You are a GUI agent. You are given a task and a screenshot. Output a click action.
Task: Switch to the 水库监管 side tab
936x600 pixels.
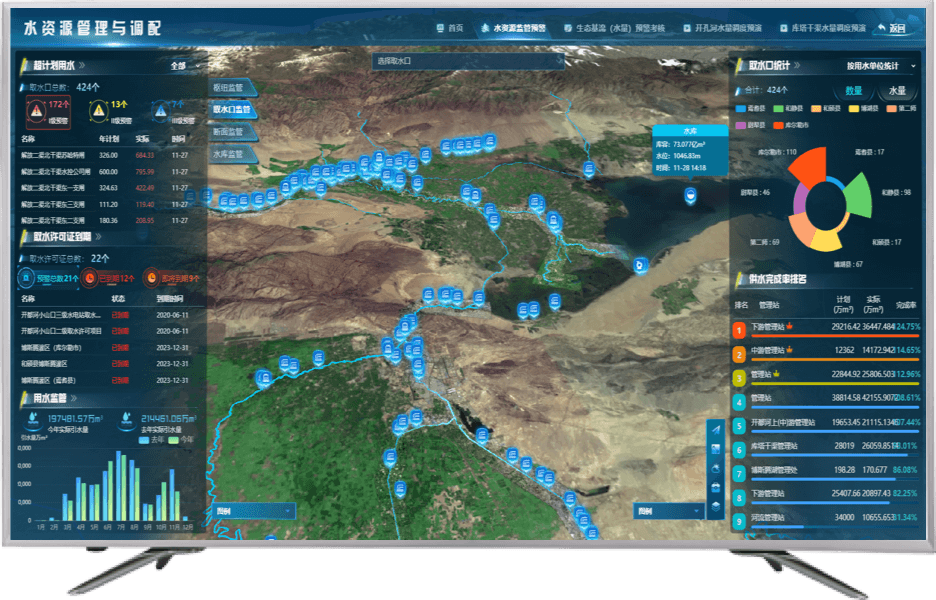click(233, 154)
